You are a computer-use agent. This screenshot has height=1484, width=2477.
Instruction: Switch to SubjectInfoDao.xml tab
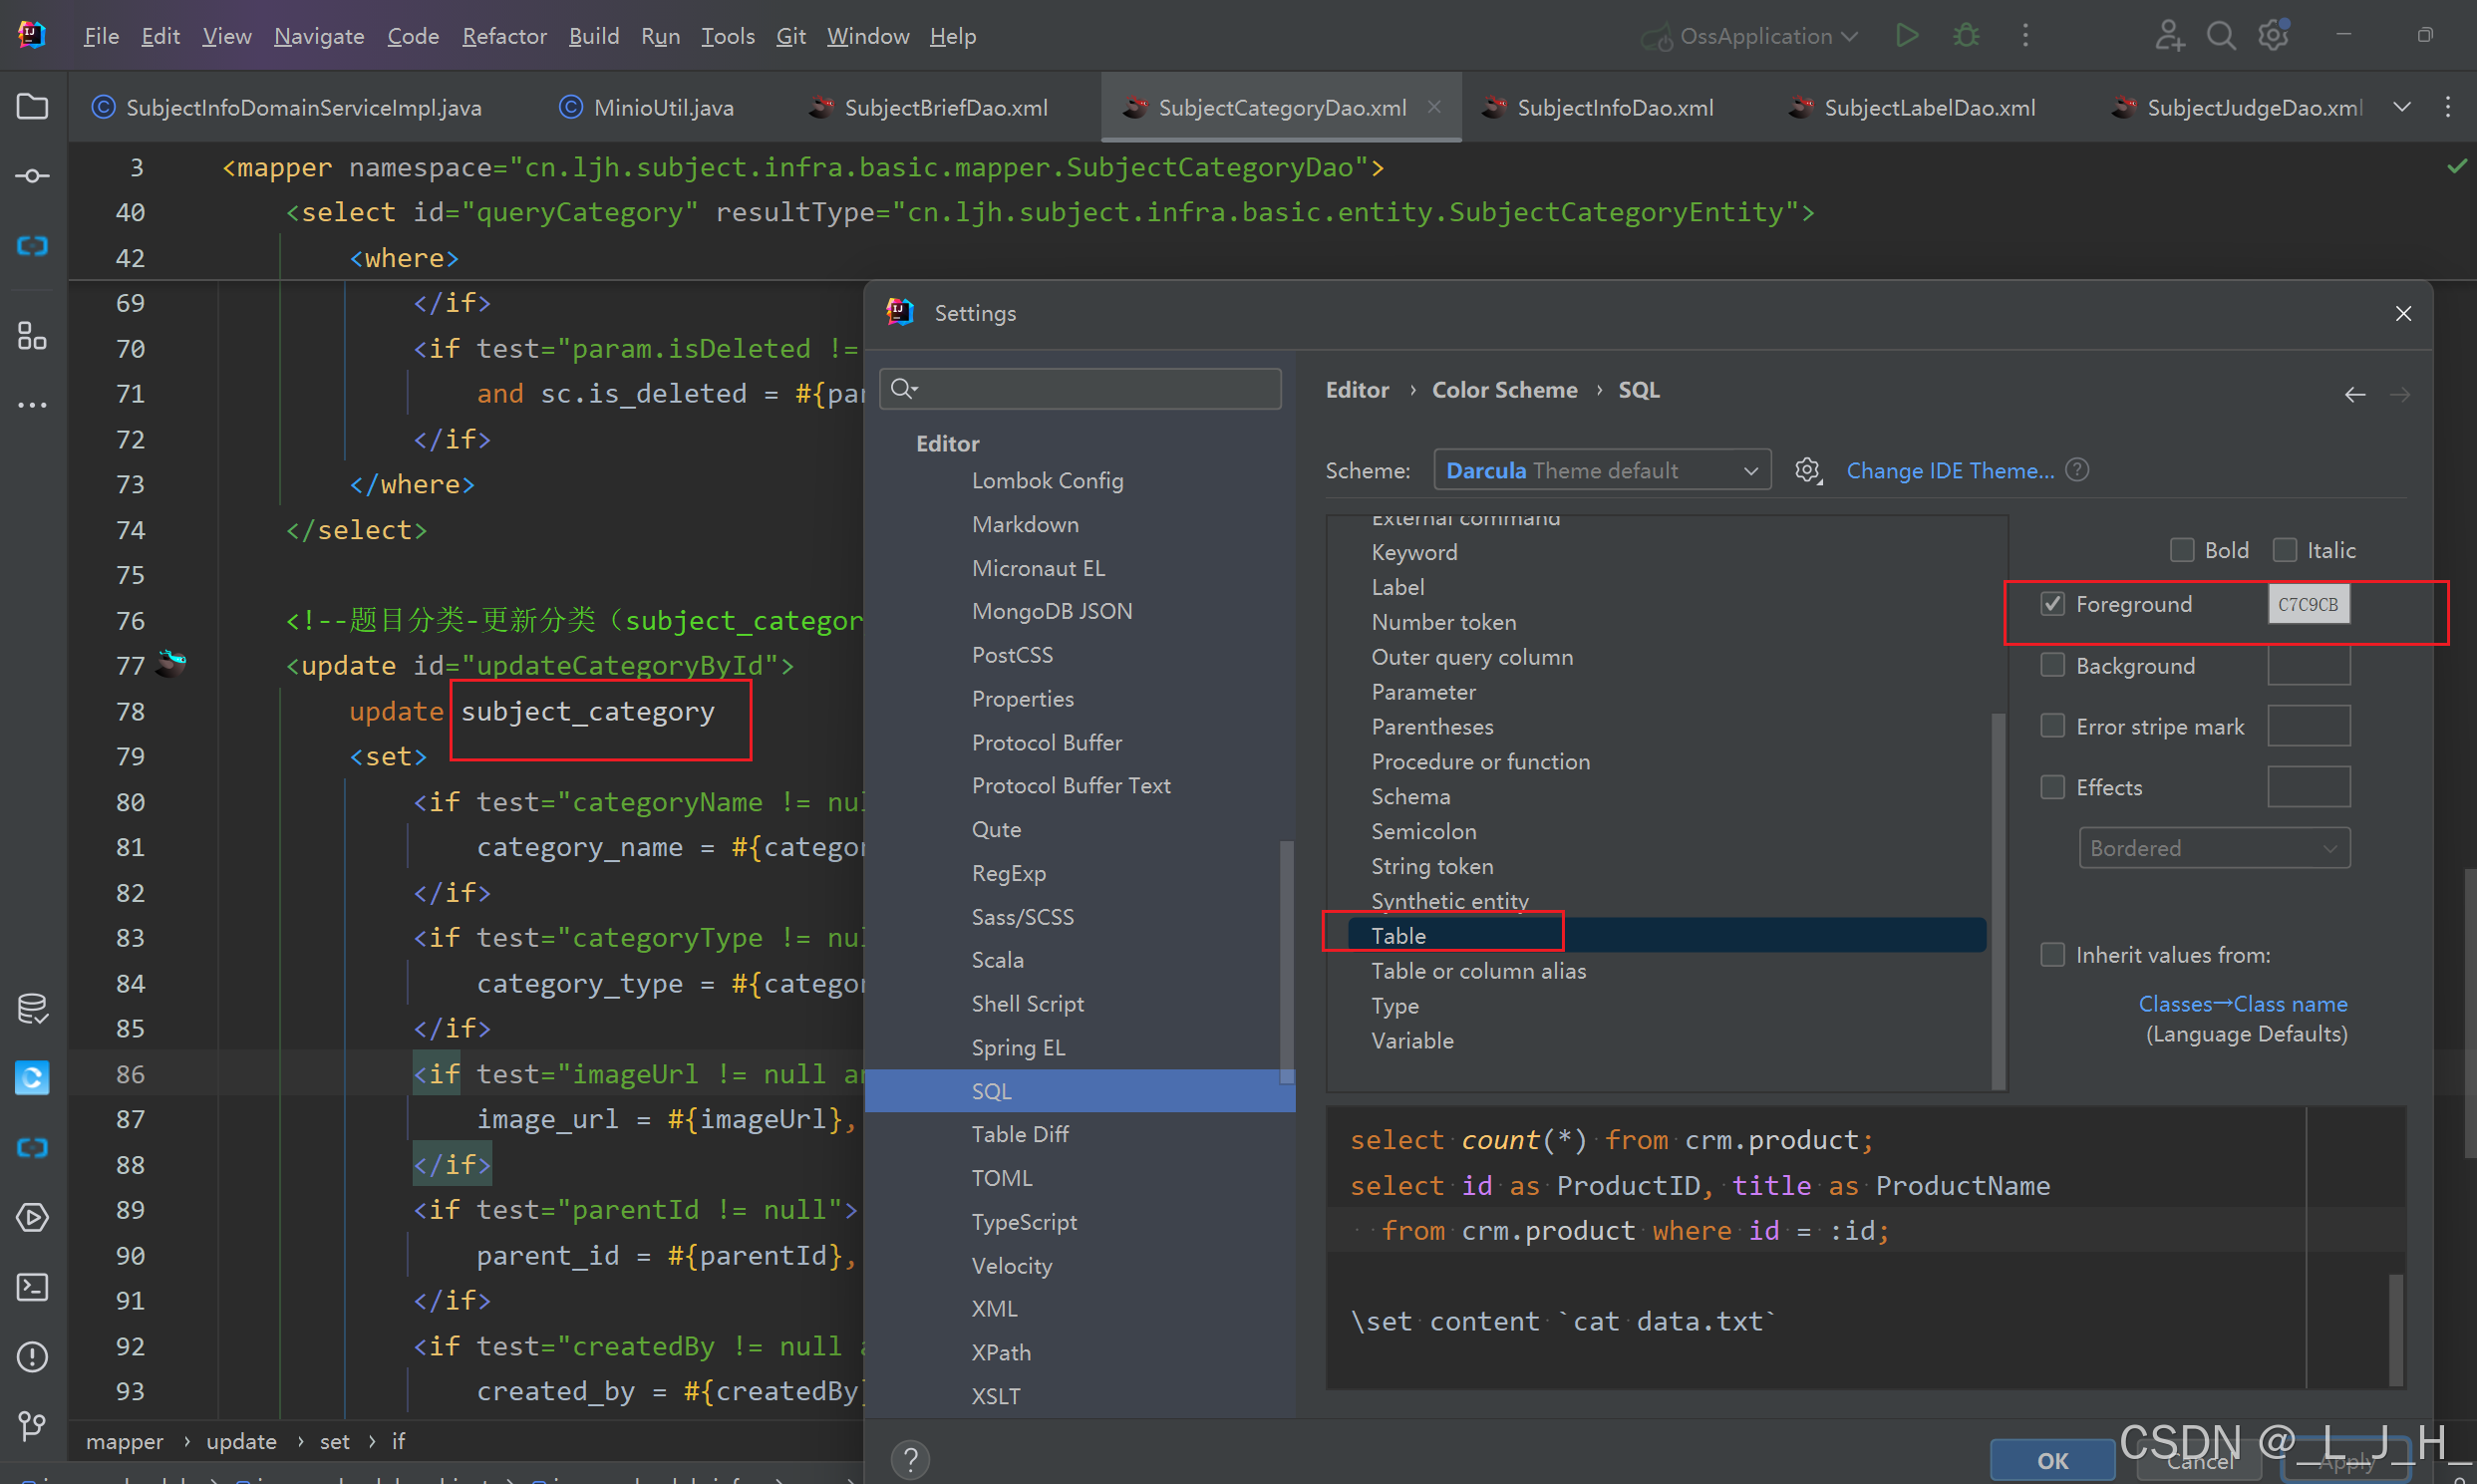1614,107
